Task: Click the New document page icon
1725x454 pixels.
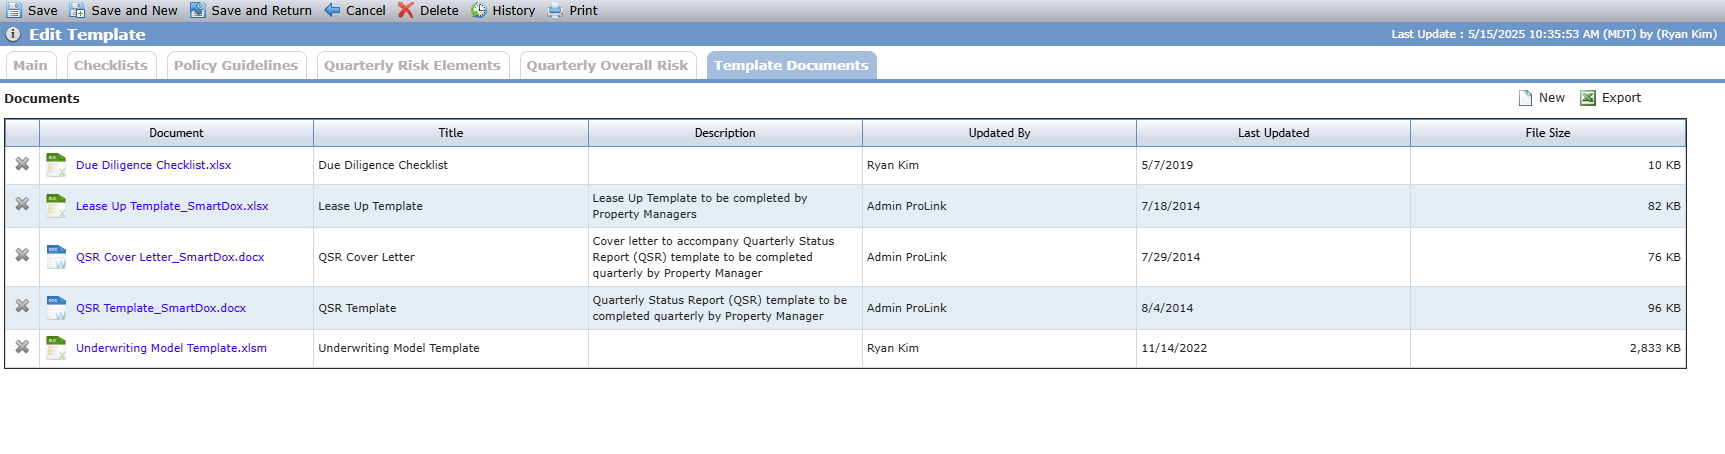Action: (1525, 98)
